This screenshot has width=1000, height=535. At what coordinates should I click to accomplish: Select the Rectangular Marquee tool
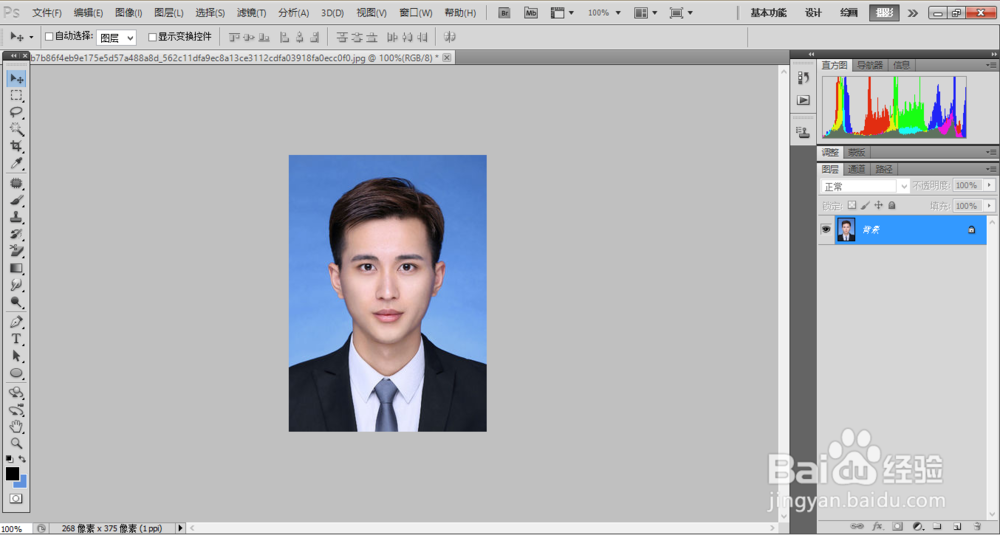click(16, 96)
